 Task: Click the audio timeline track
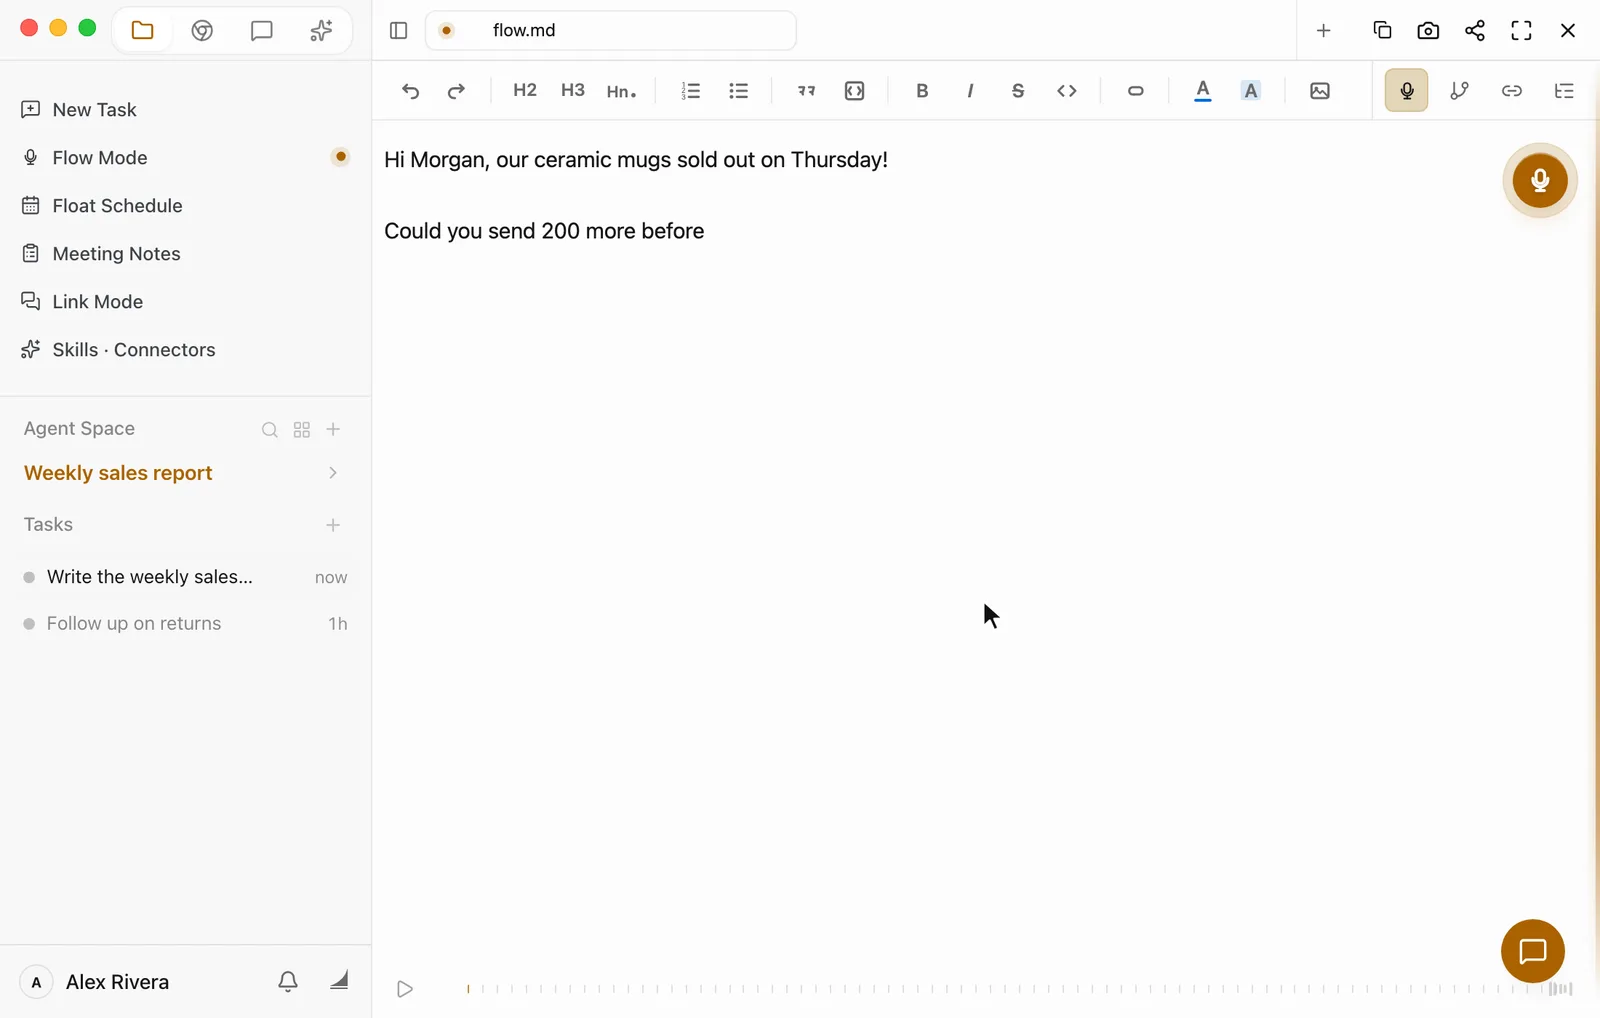[x=1003, y=989]
